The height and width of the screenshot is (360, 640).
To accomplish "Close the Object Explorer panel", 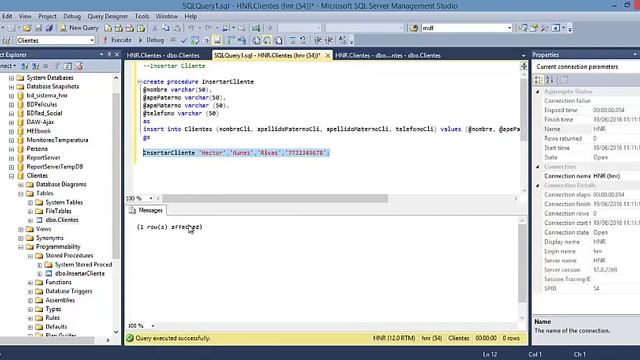I will pos(117,54).
